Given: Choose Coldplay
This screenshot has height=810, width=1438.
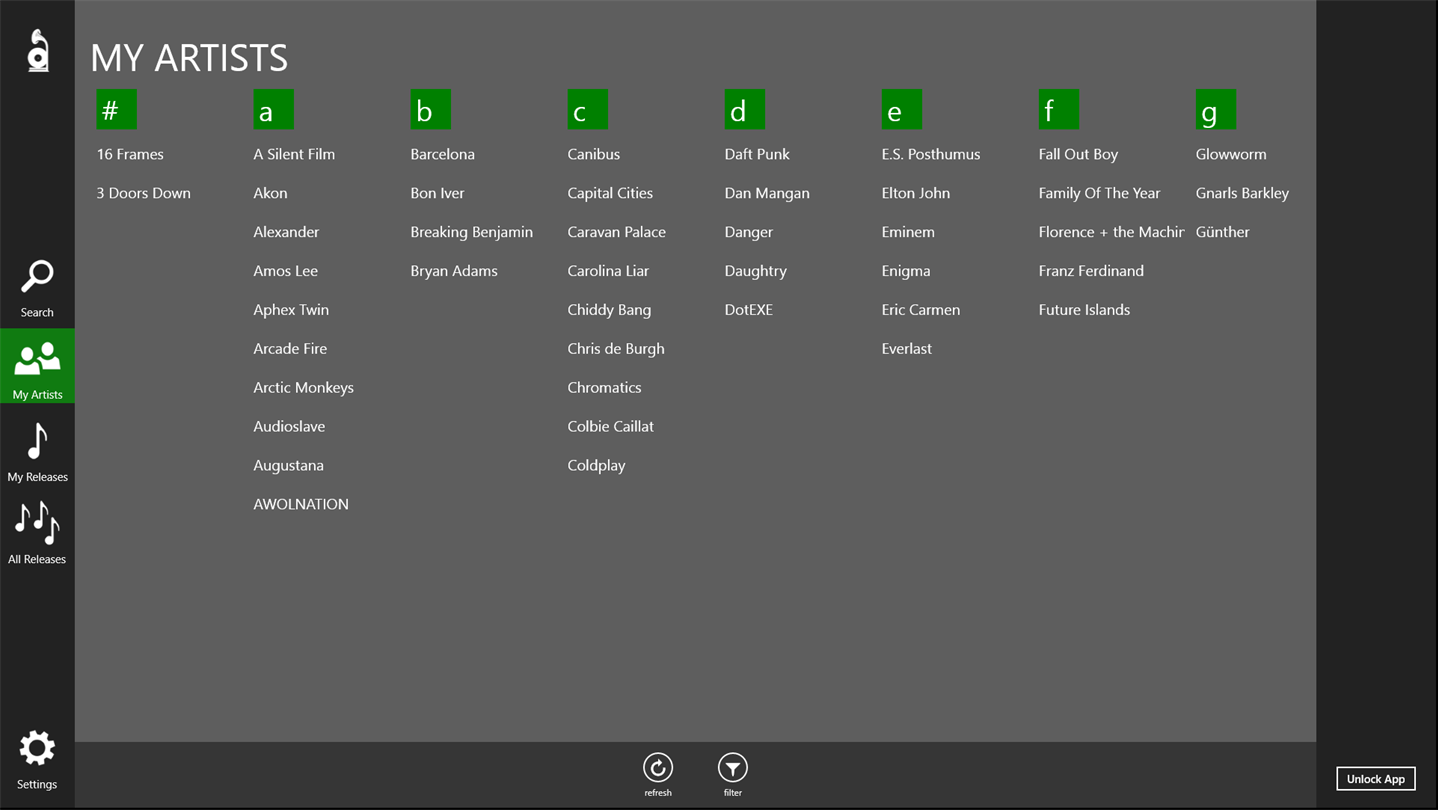Looking at the screenshot, I should point(596,466).
